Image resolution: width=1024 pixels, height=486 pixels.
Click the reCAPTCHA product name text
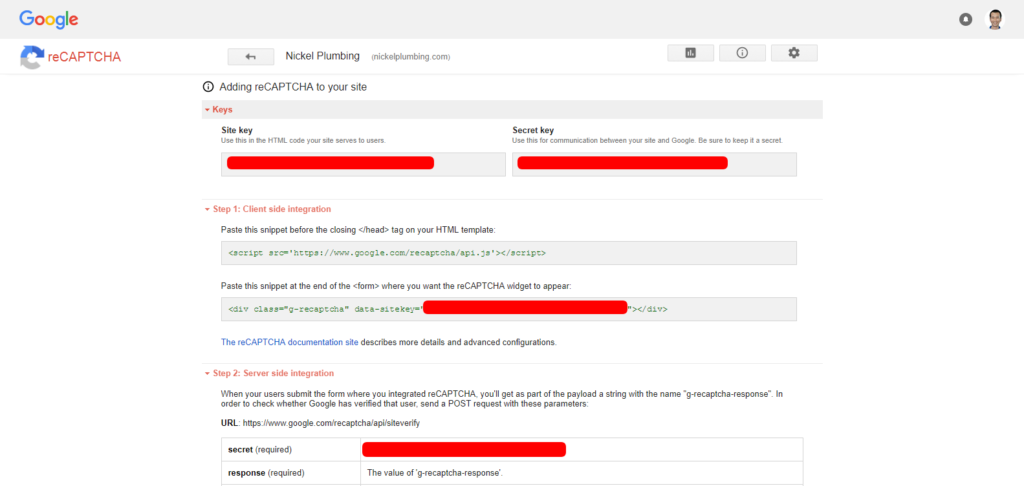click(x=84, y=57)
